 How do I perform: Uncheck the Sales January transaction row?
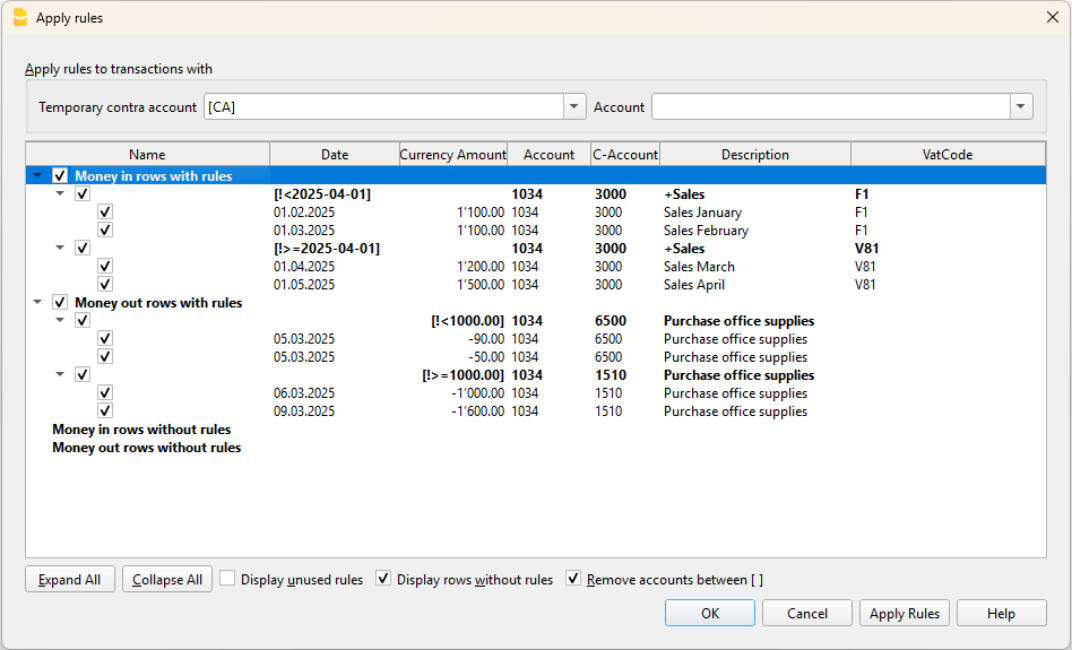104,211
